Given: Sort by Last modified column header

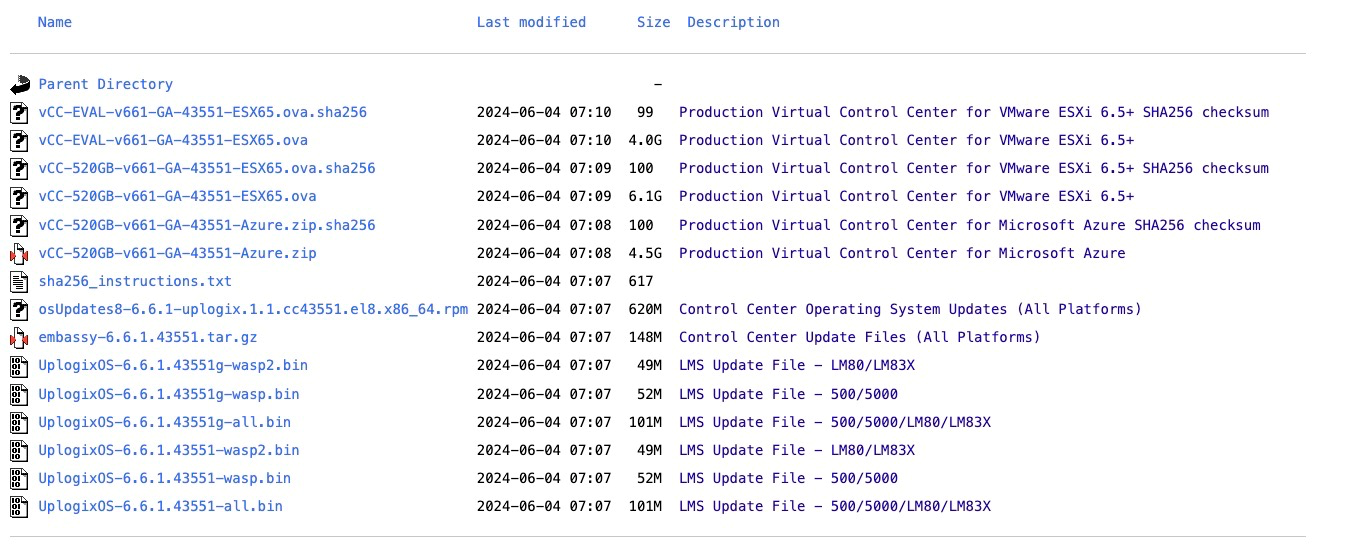Looking at the screenshot, I should [x=531, y=22].
